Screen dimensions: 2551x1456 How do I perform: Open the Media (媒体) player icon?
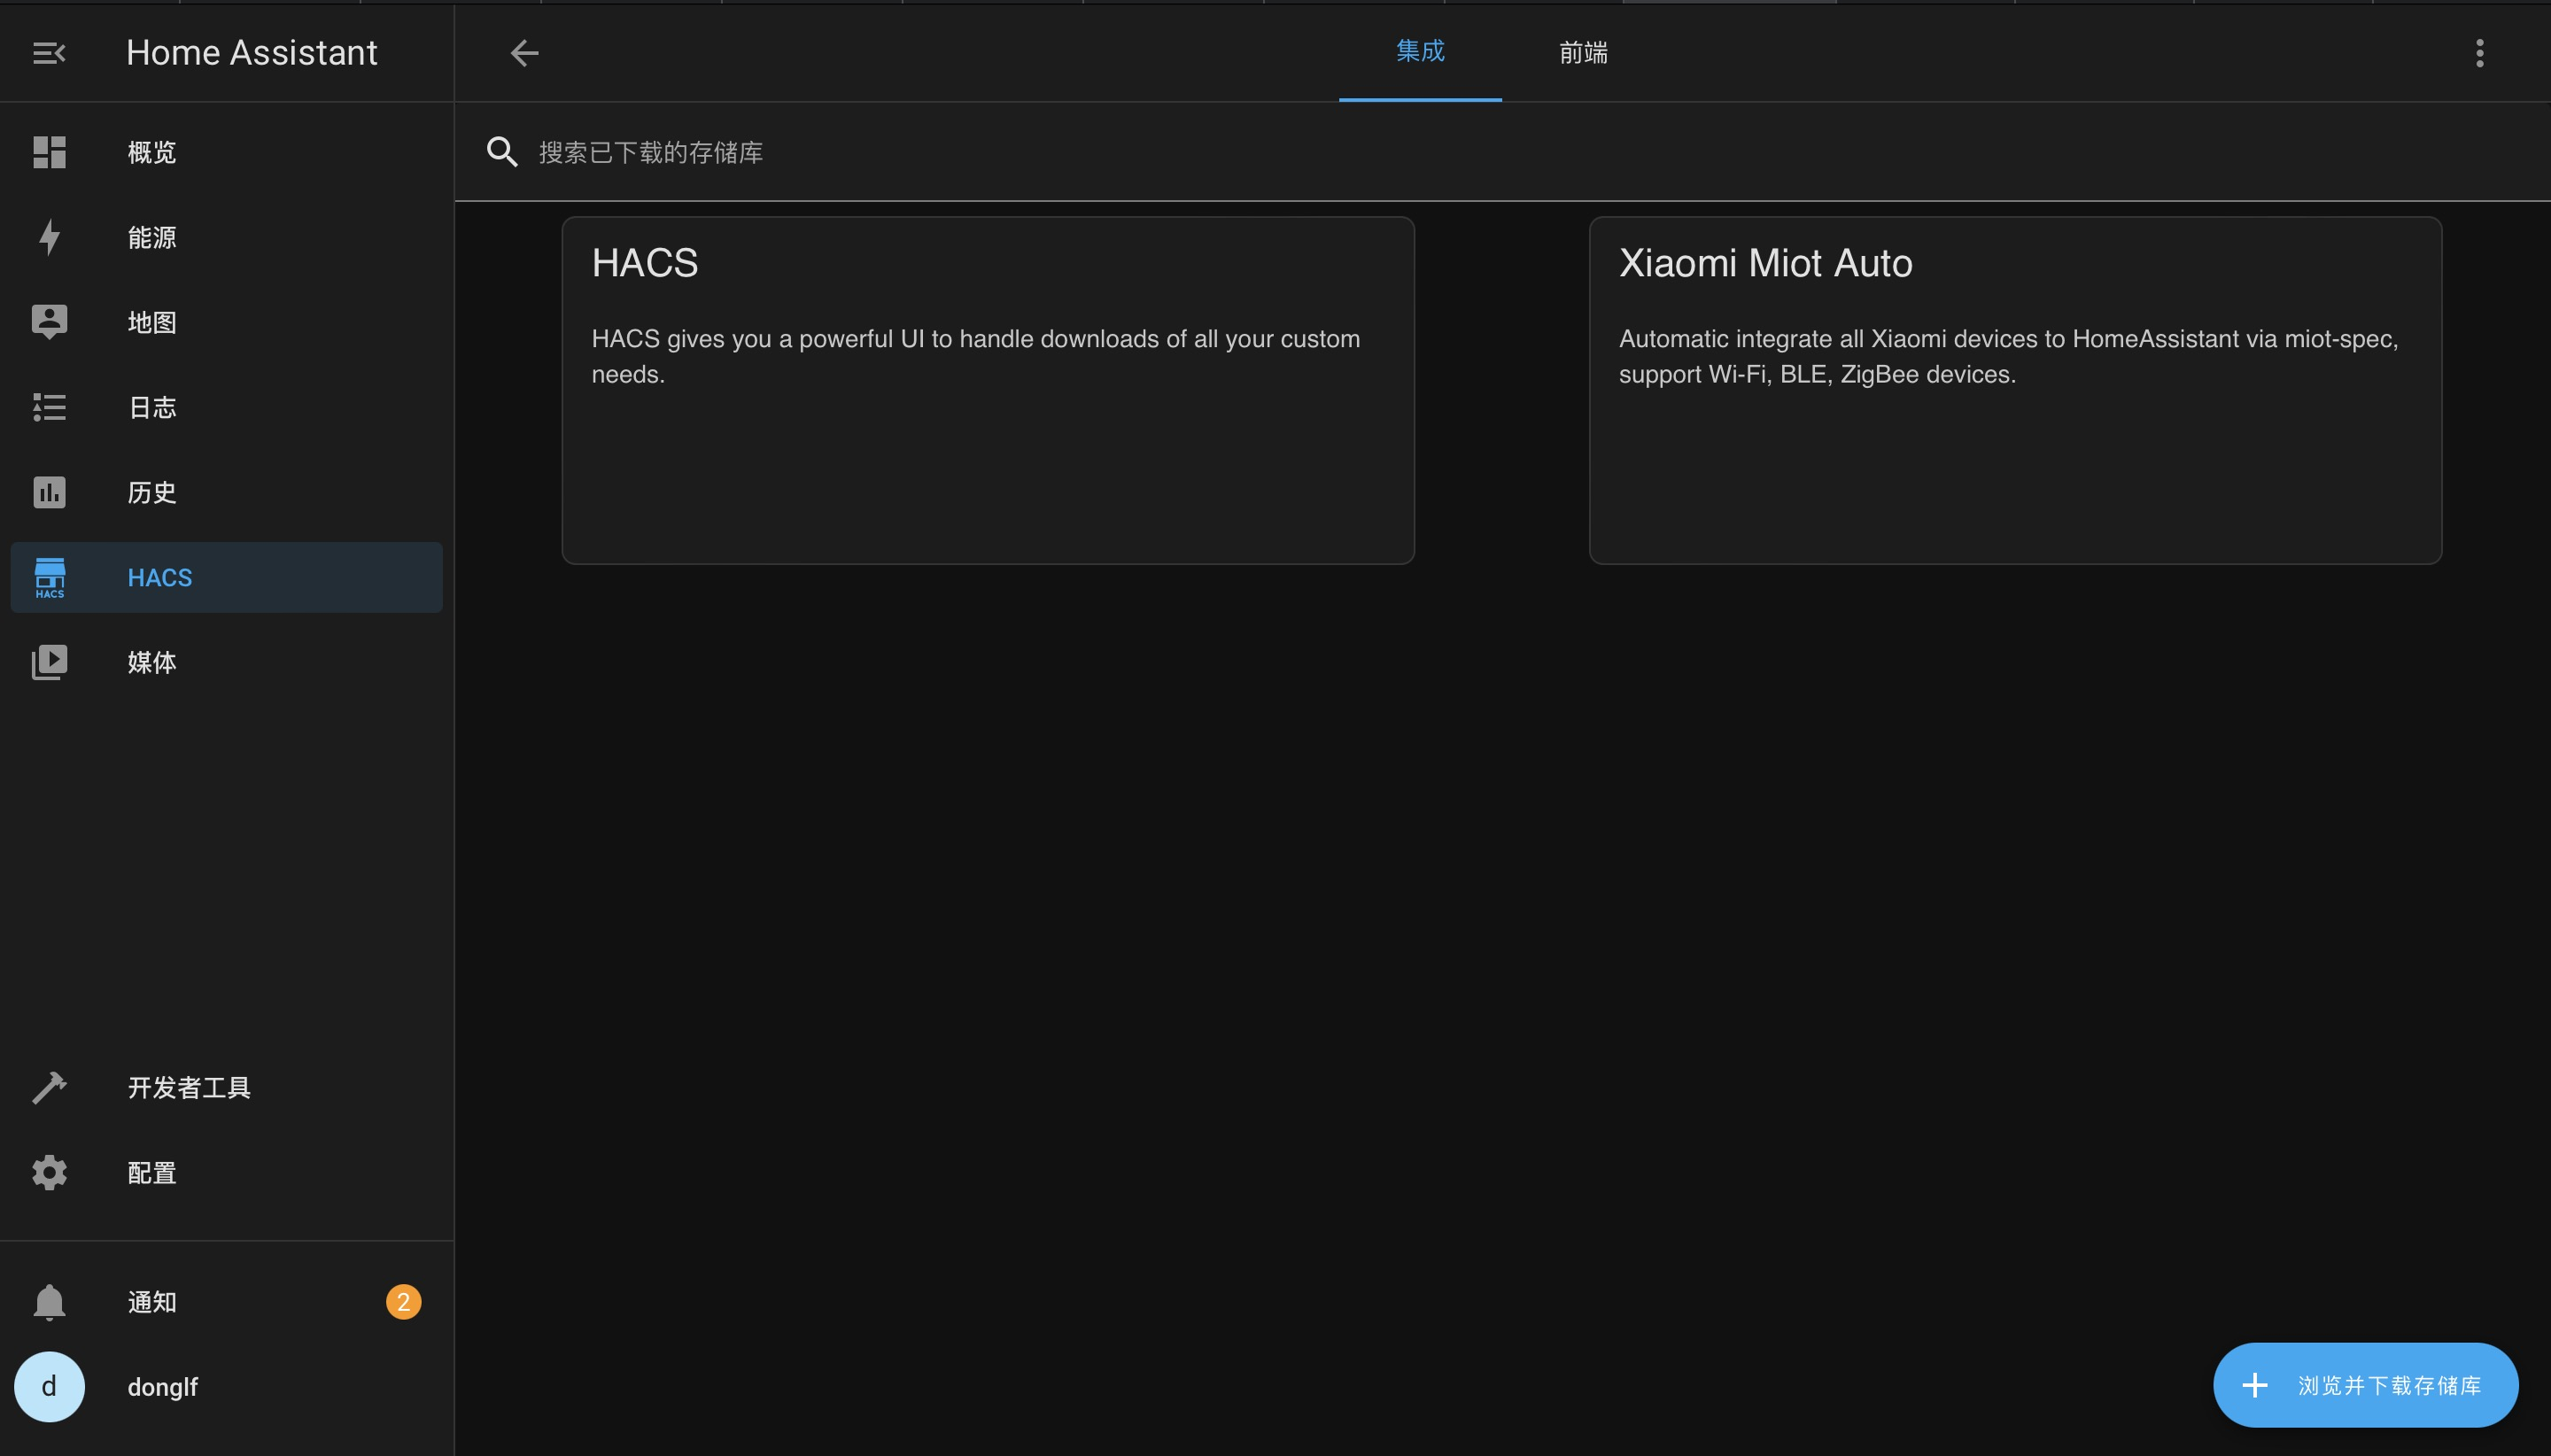point(49,662)
